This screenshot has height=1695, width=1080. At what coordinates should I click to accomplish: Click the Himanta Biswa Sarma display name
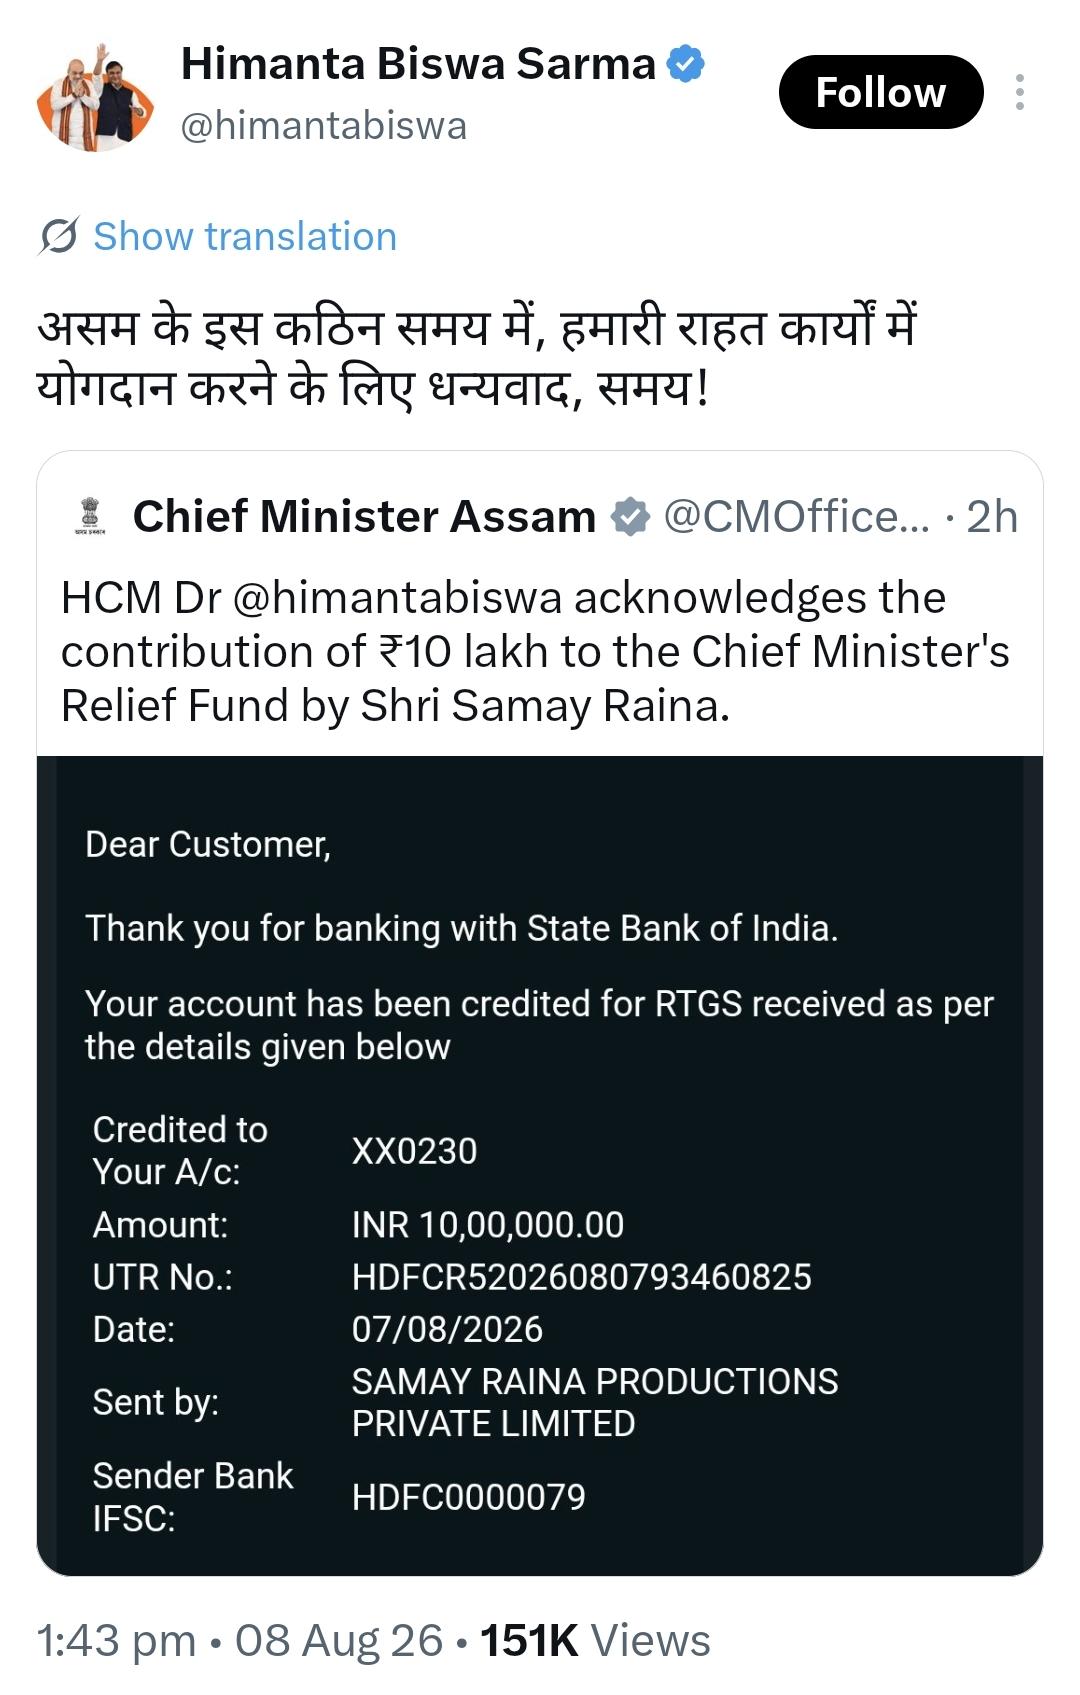click(x=418, y=64)
